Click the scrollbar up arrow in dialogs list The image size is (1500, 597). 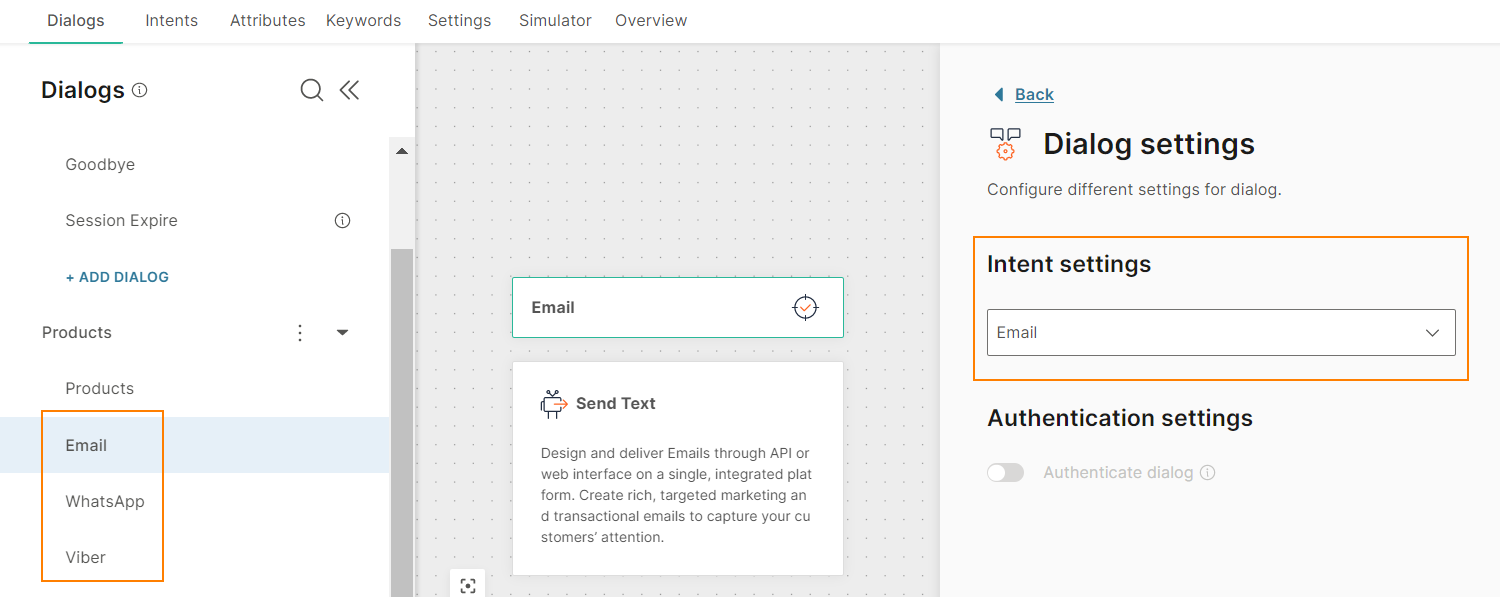pos(402,152)
